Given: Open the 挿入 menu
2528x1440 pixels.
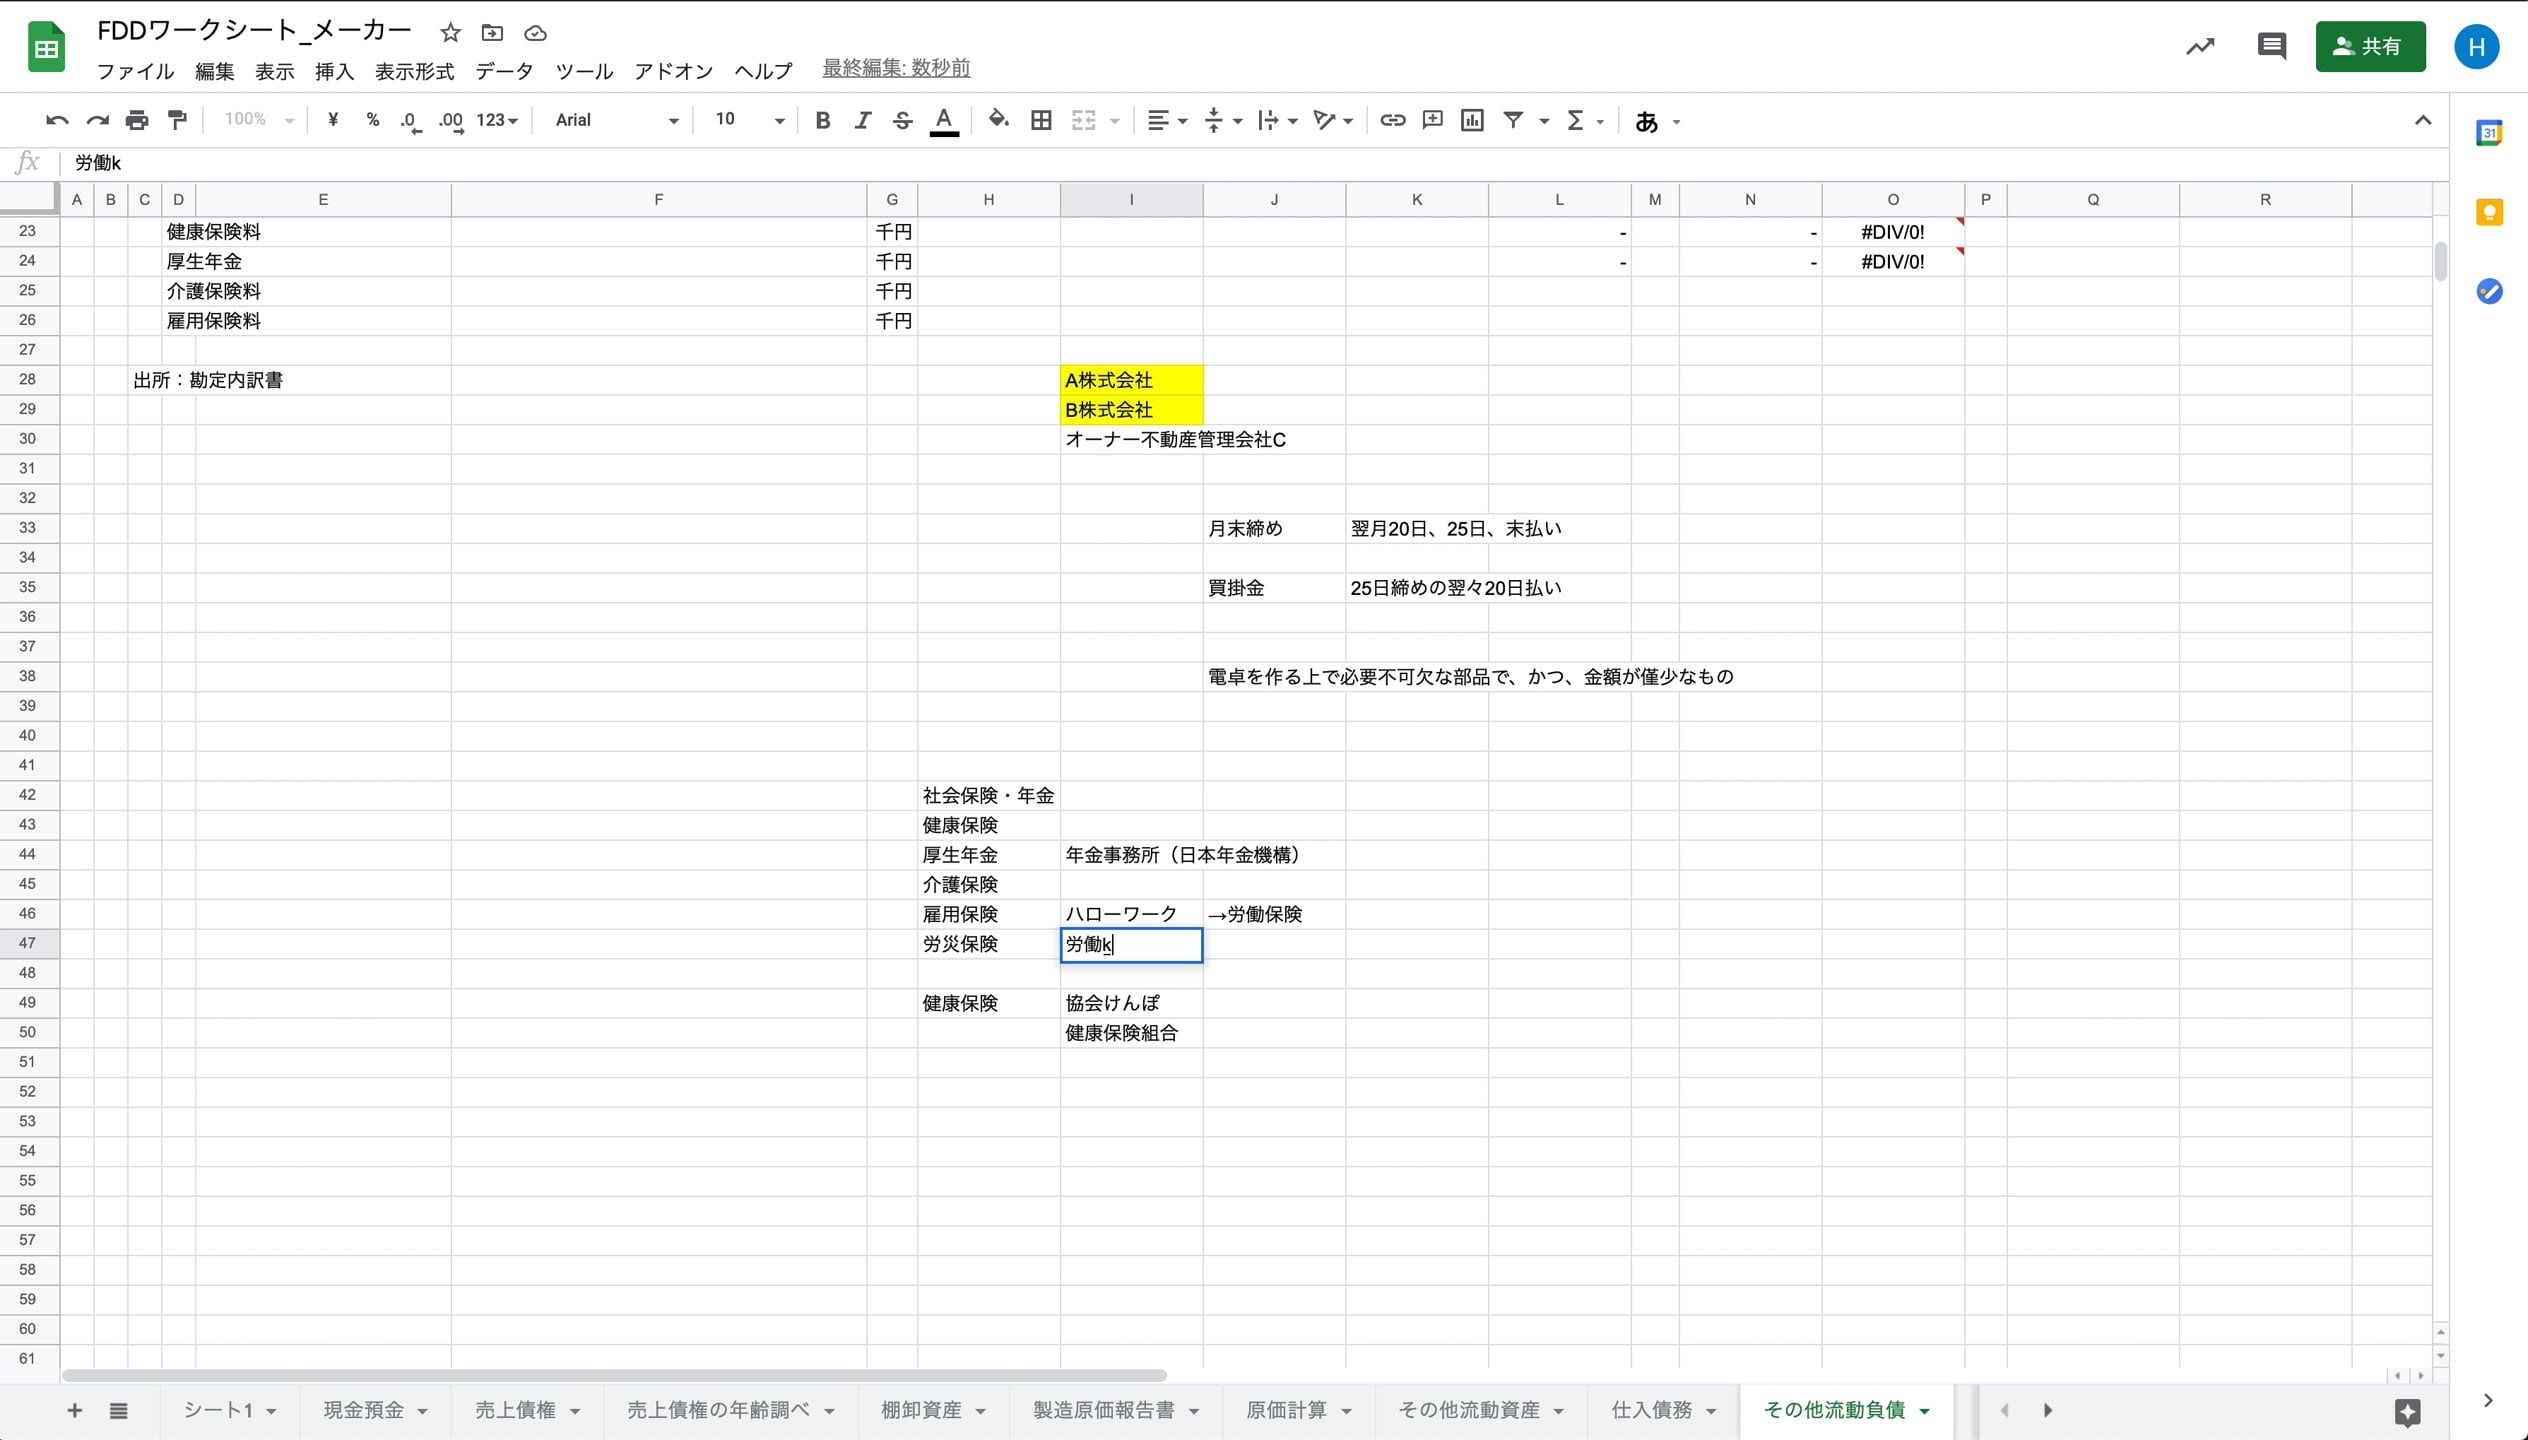Looking at the screenshot, I should [335, 70].
